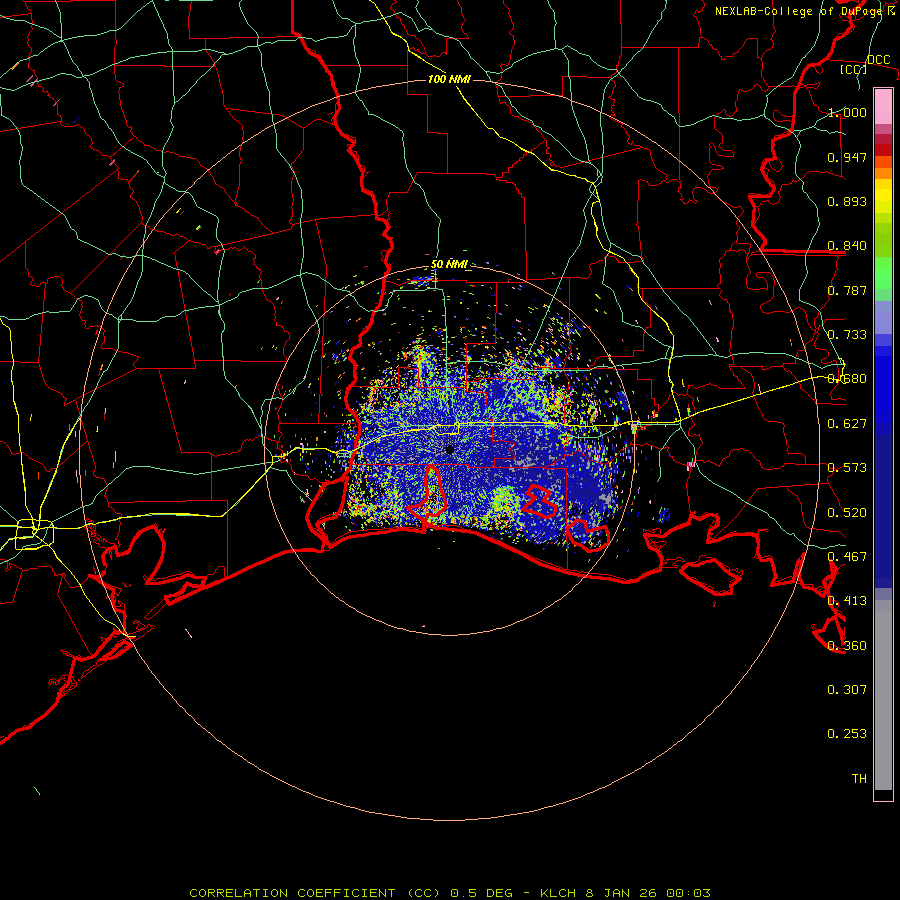The height and width of the screenshot is (900, 900).
Task: Click the TH threshold label
Action: pos(859,779)
